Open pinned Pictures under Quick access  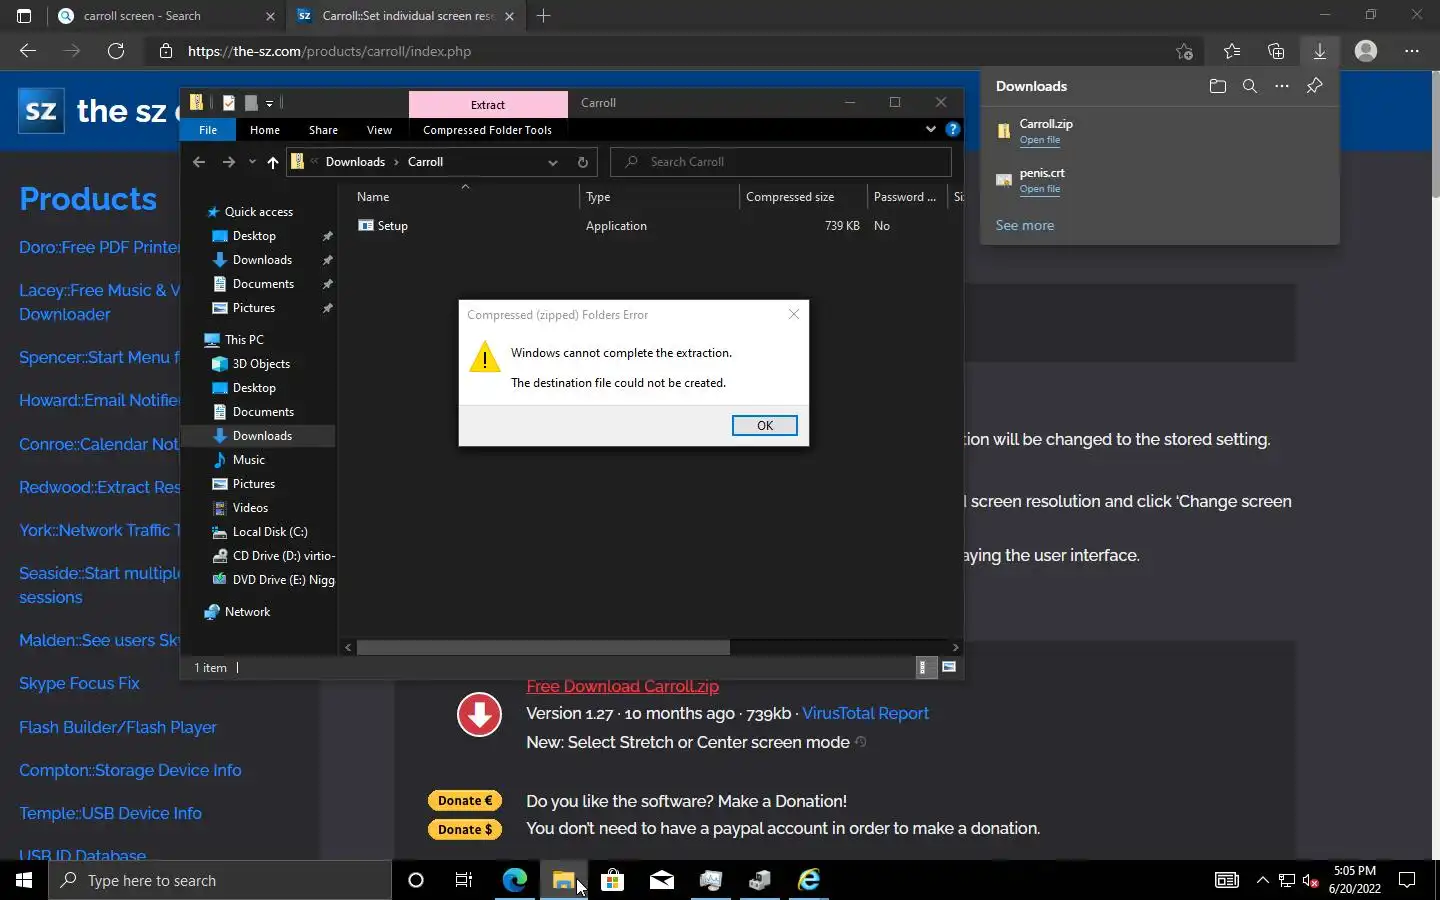pos(254,308)
